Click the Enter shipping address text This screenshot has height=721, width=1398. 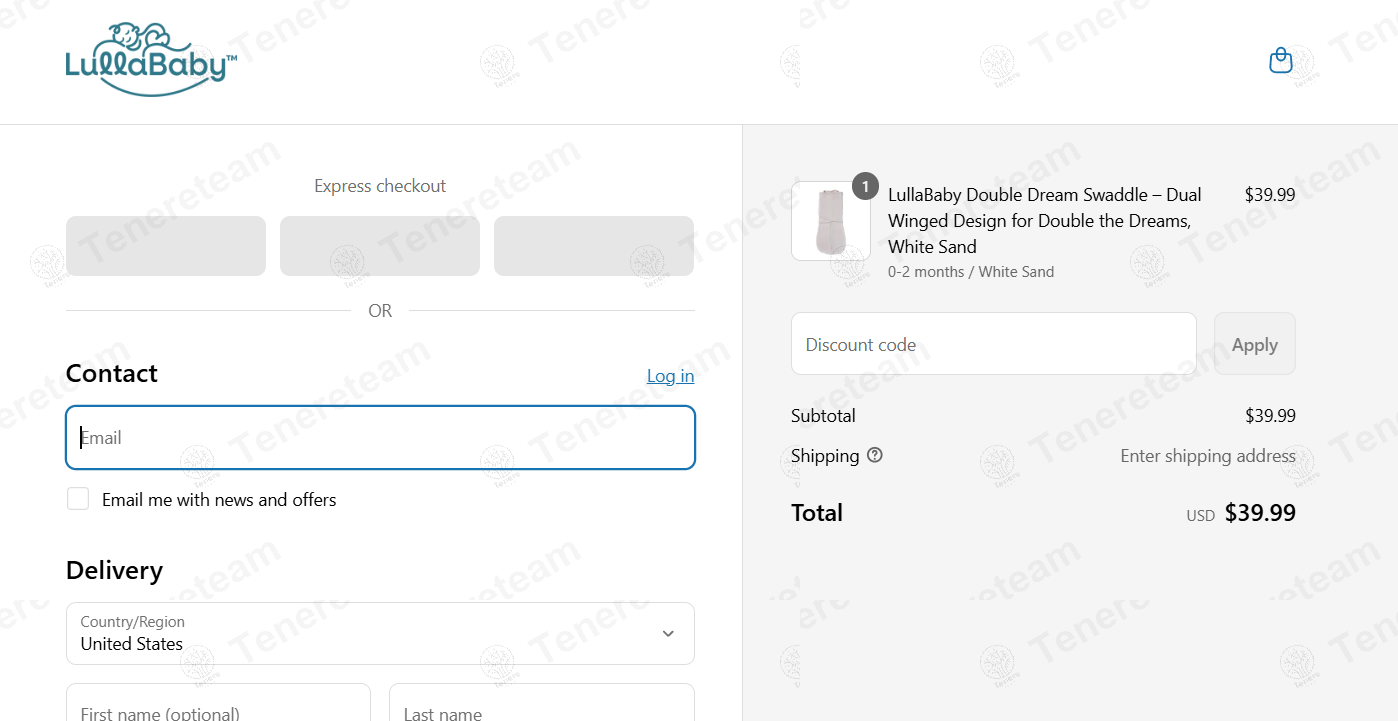(1208, 455)
